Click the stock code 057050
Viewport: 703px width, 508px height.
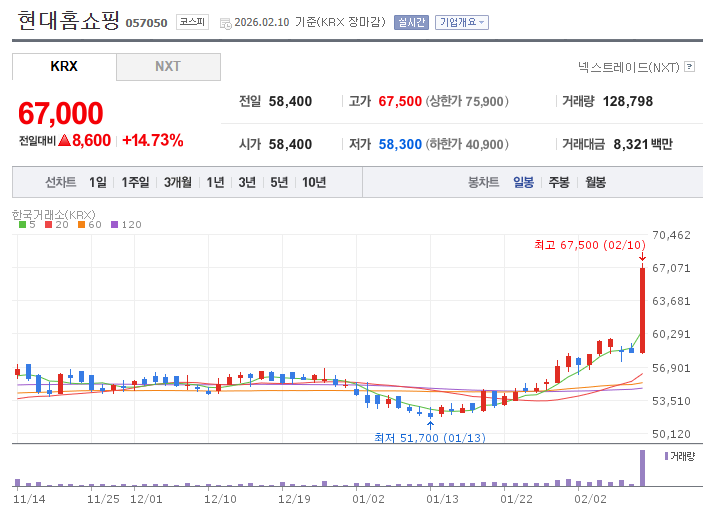coord(146,23)
